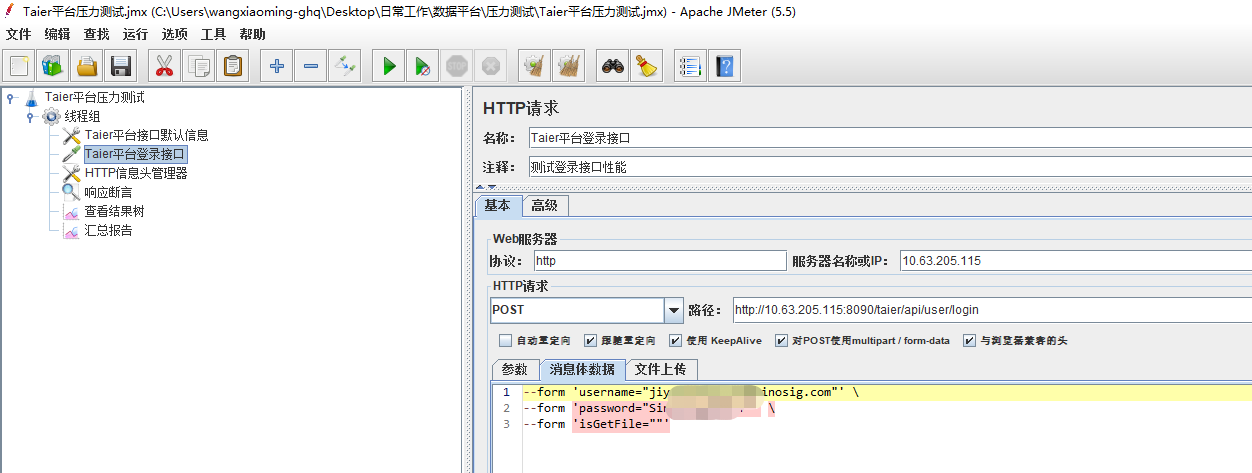Click the Copy toolbar icon
The width and height of the screenshot is (1252, 473).
coord(199,67)
